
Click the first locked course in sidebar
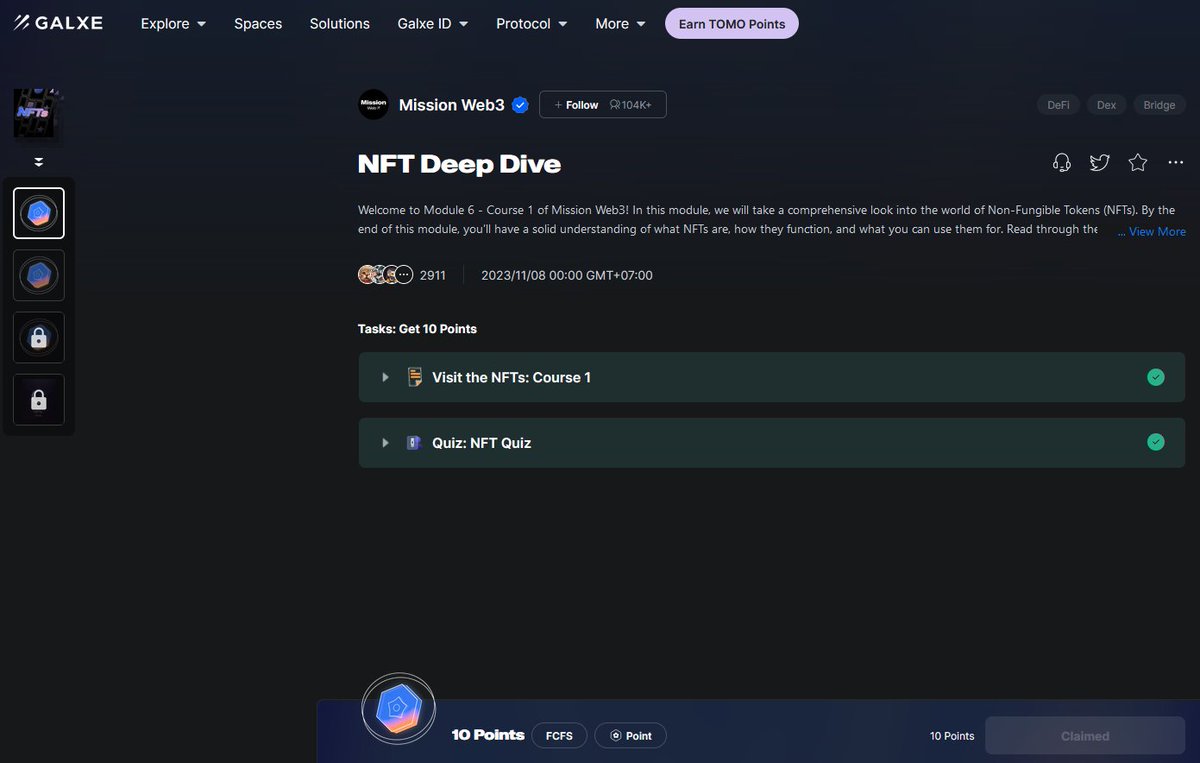[39, 338]
